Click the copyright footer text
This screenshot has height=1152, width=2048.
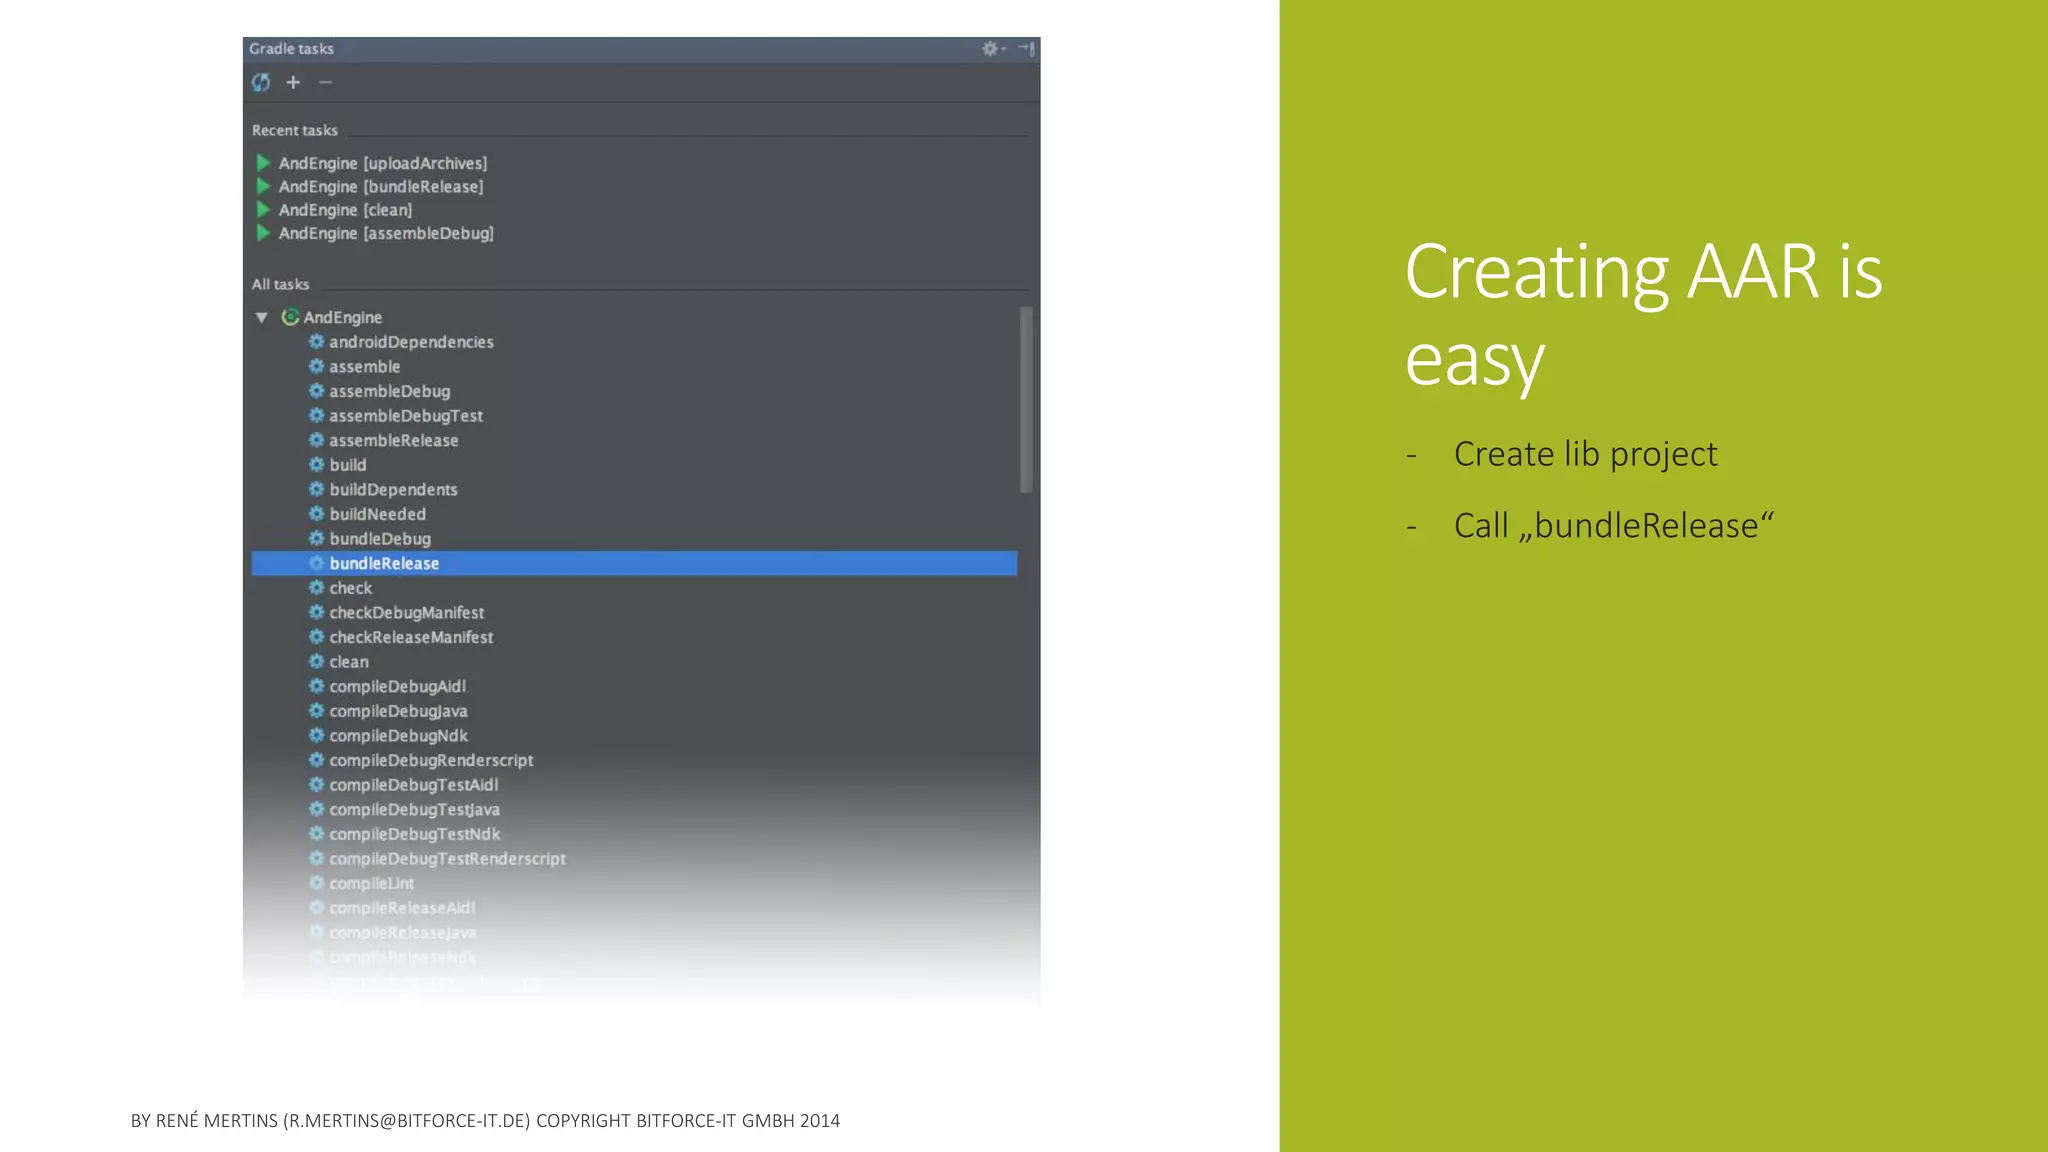(485, 1121)
